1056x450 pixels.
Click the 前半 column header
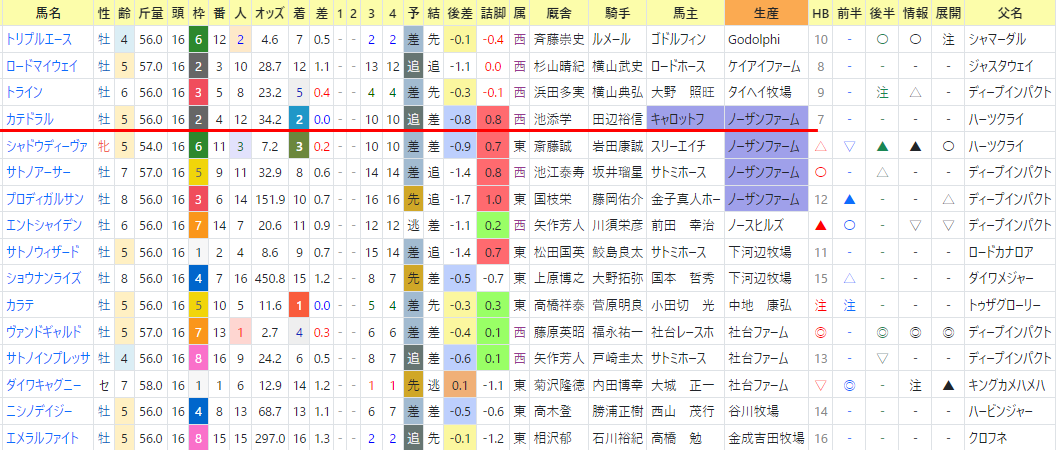(849, 13)
